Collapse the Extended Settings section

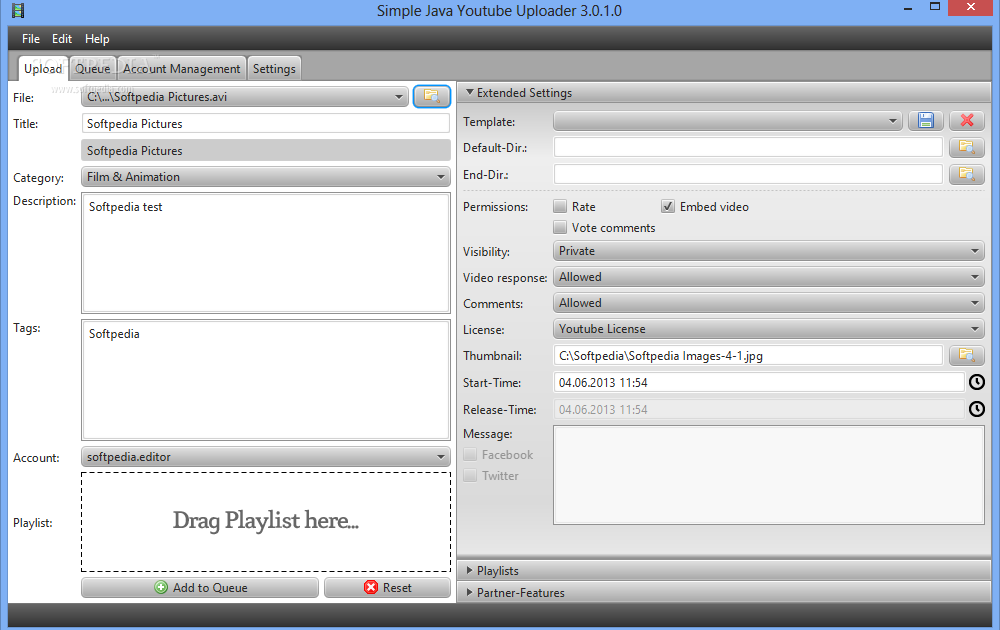point(724,92)
